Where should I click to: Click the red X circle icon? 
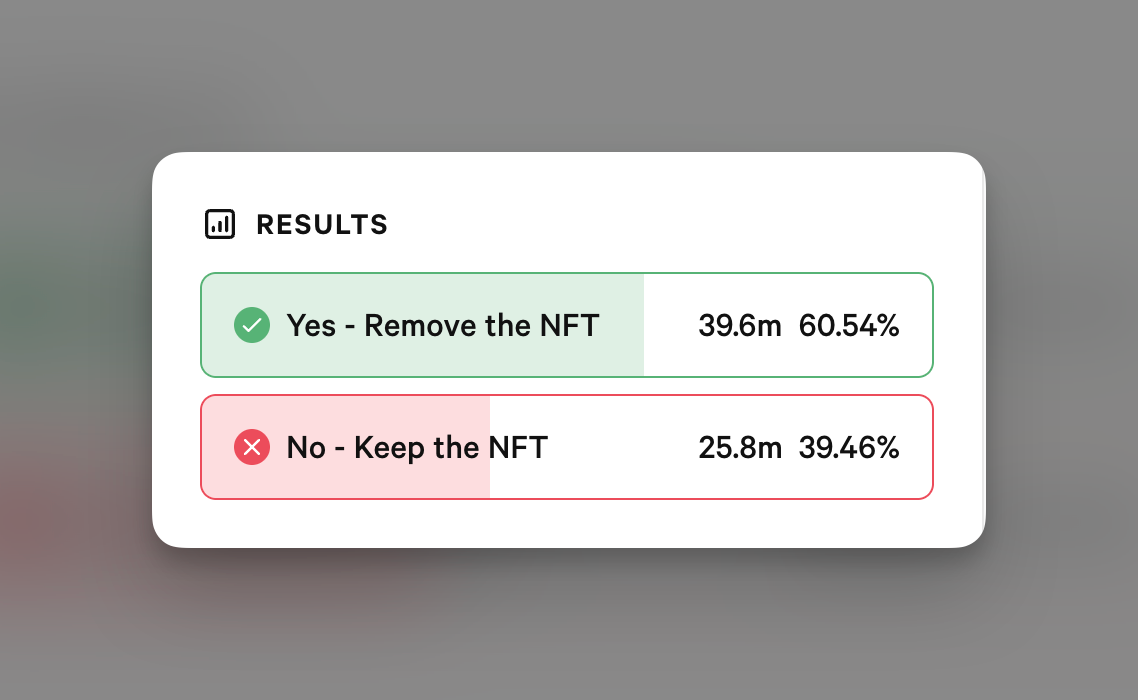click(x=252, y=447)
